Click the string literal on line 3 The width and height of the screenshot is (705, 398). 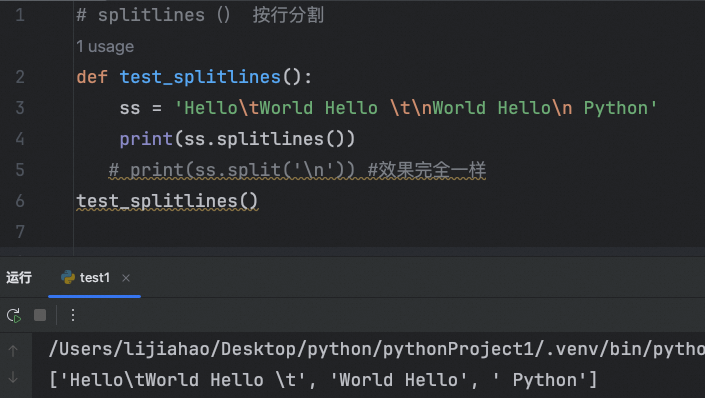click(x=416, y=108)
